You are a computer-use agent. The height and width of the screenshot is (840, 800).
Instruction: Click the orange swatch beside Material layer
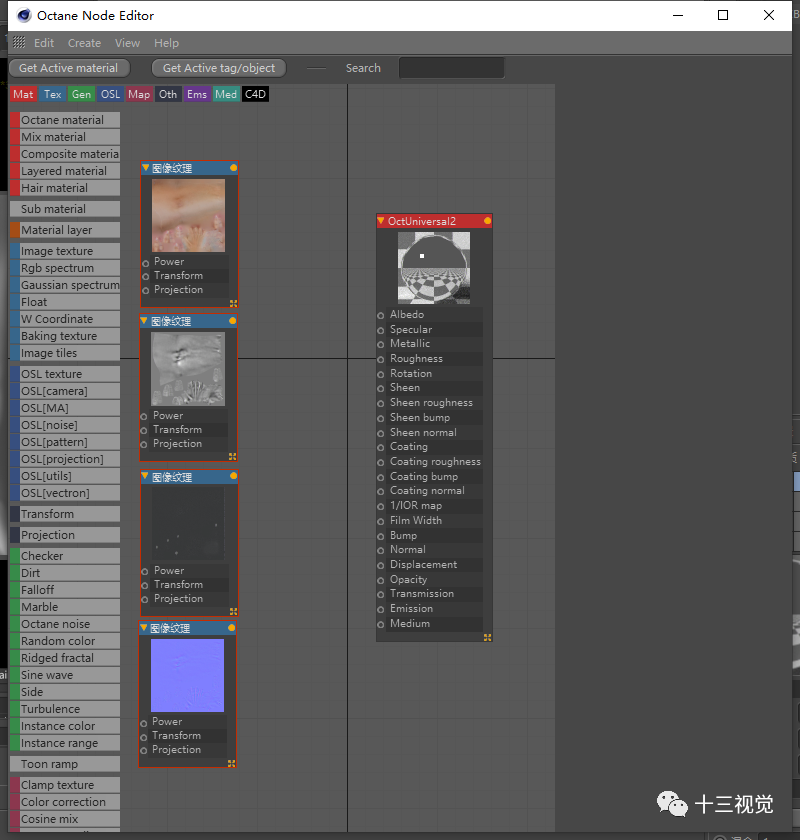(15, 230)
